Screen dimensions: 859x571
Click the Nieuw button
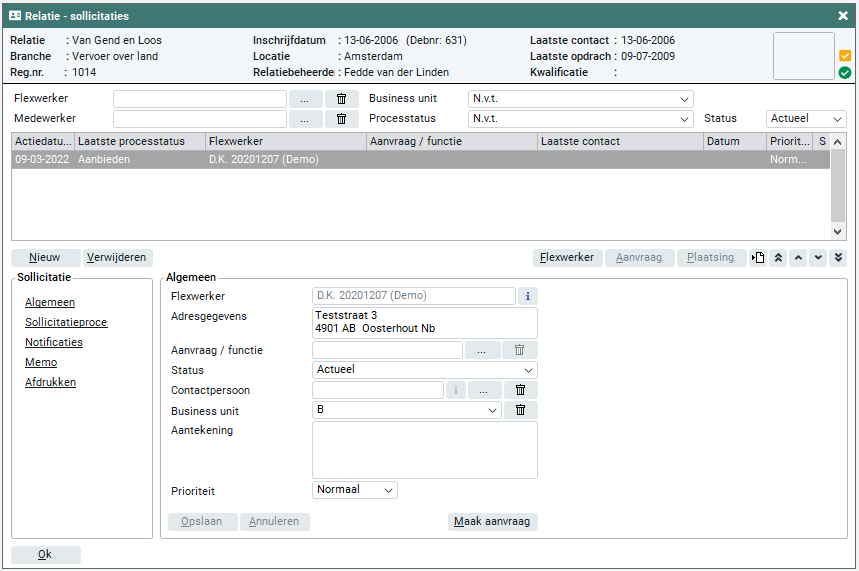pyautogui.click(x=45, y=258)
